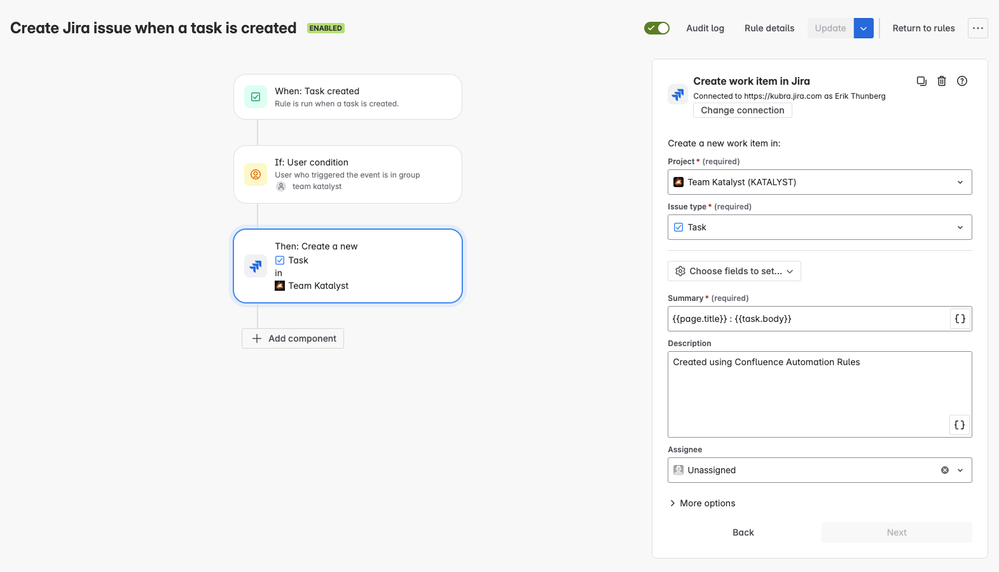Open the Audit log
The image size is (999, 572).
pyautogui.click(x=705, y=28)
